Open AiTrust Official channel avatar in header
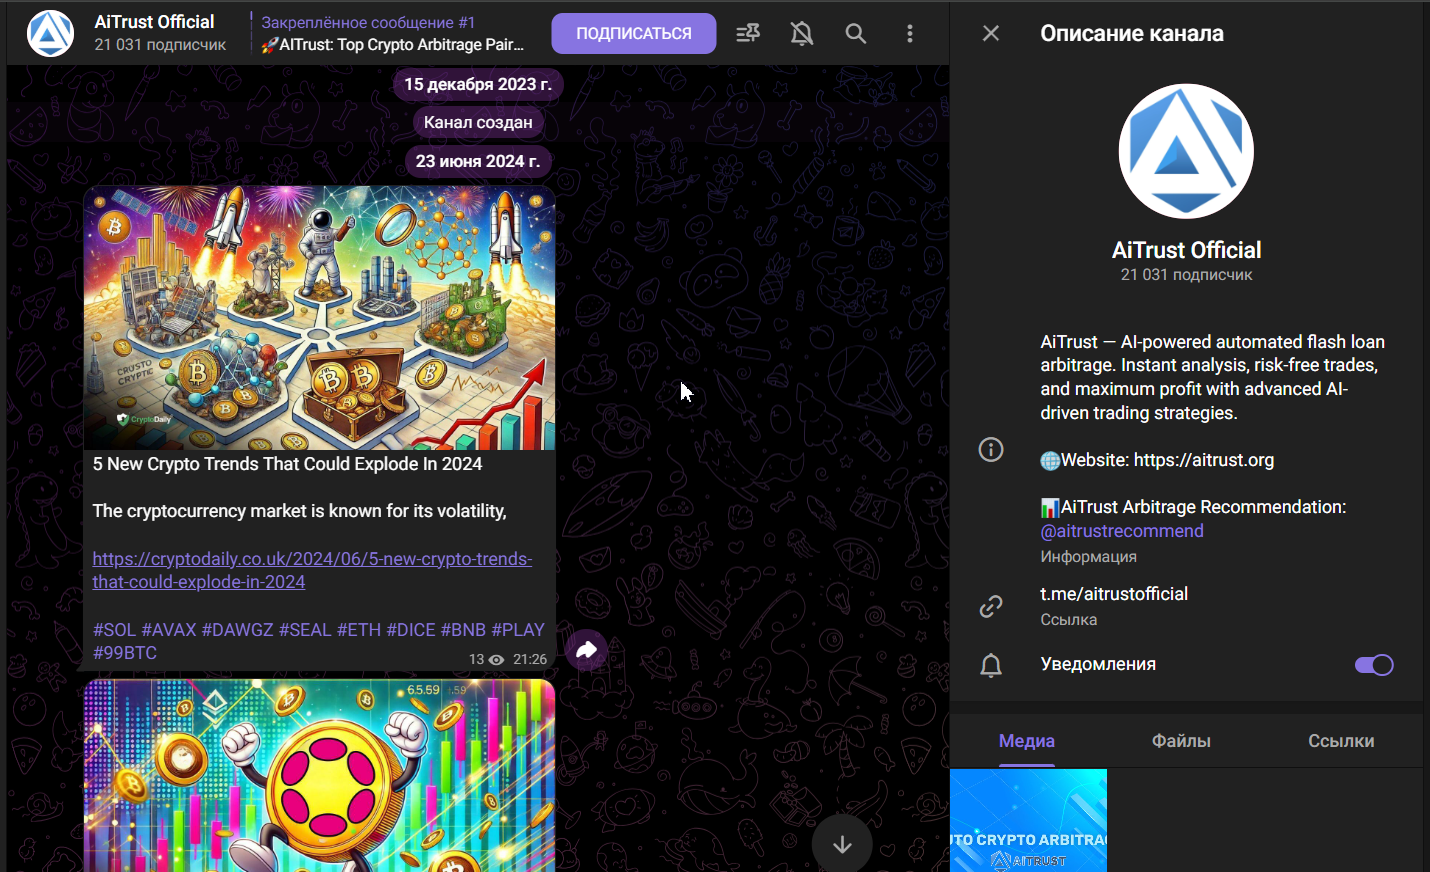Viewport: 1430px width, 872px height. click(x=50, y=33)
